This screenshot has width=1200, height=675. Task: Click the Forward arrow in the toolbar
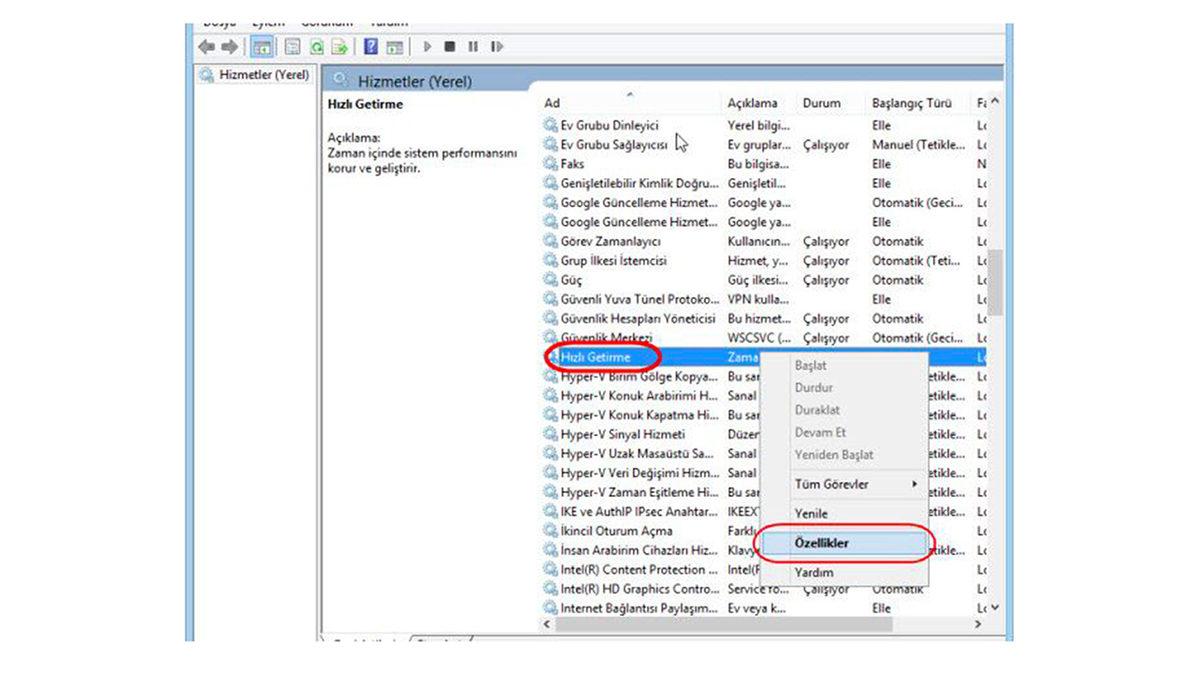(230, 47)
